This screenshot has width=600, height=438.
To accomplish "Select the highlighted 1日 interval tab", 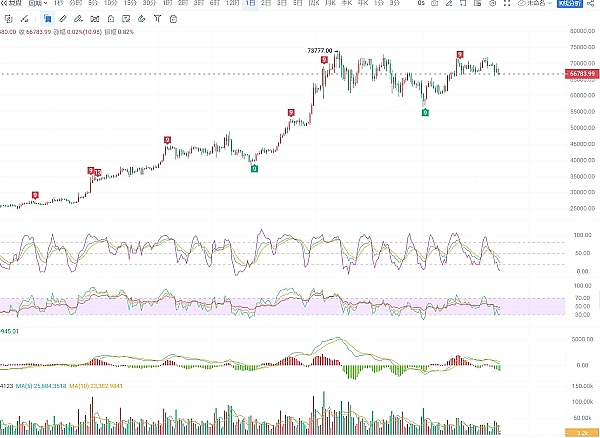I will coord(250,3).
